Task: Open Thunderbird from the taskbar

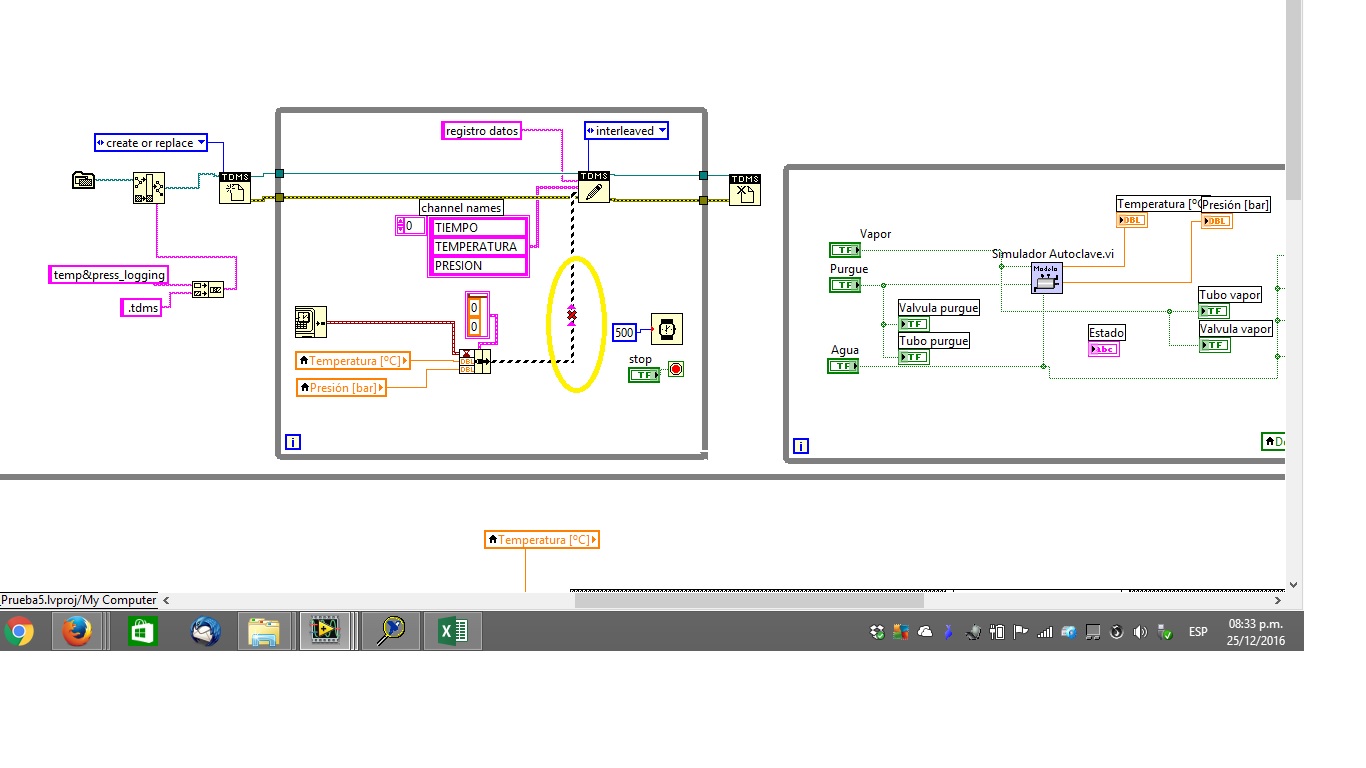Action: pyautogui.click(x=206, y=631)
